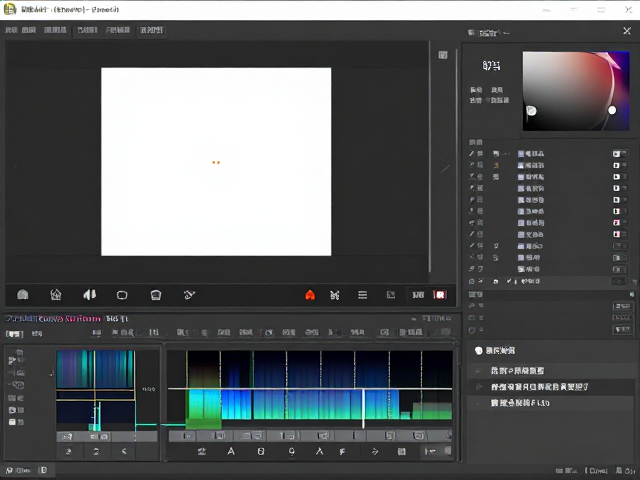Toggle the swatch switch on first layer row
Image resolution: width=640 pixels, height=480 pixels.
click(x=619, y=154)
